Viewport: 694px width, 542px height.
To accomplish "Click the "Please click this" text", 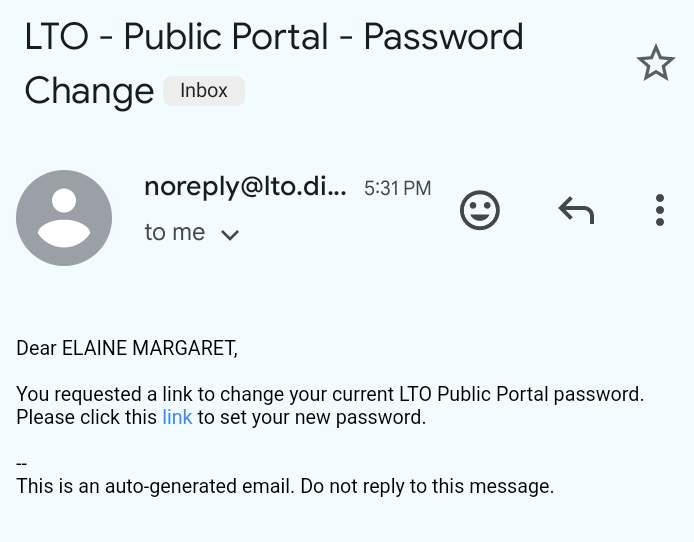I will 86,418.
